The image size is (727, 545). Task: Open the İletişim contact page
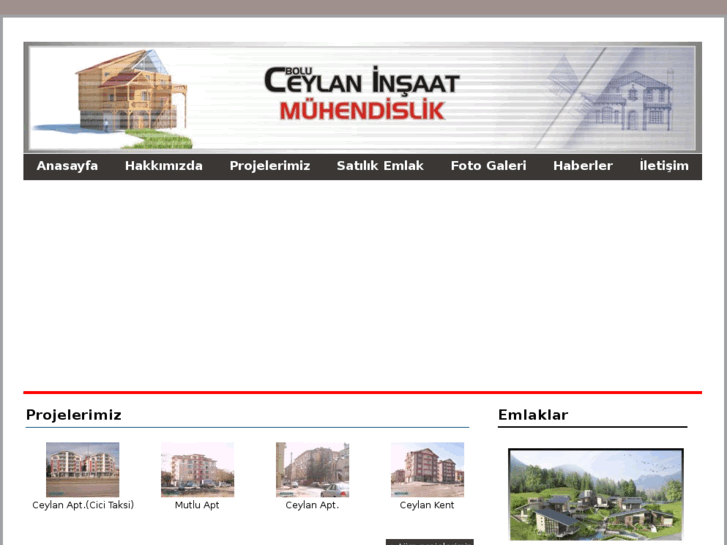point(664,166)
